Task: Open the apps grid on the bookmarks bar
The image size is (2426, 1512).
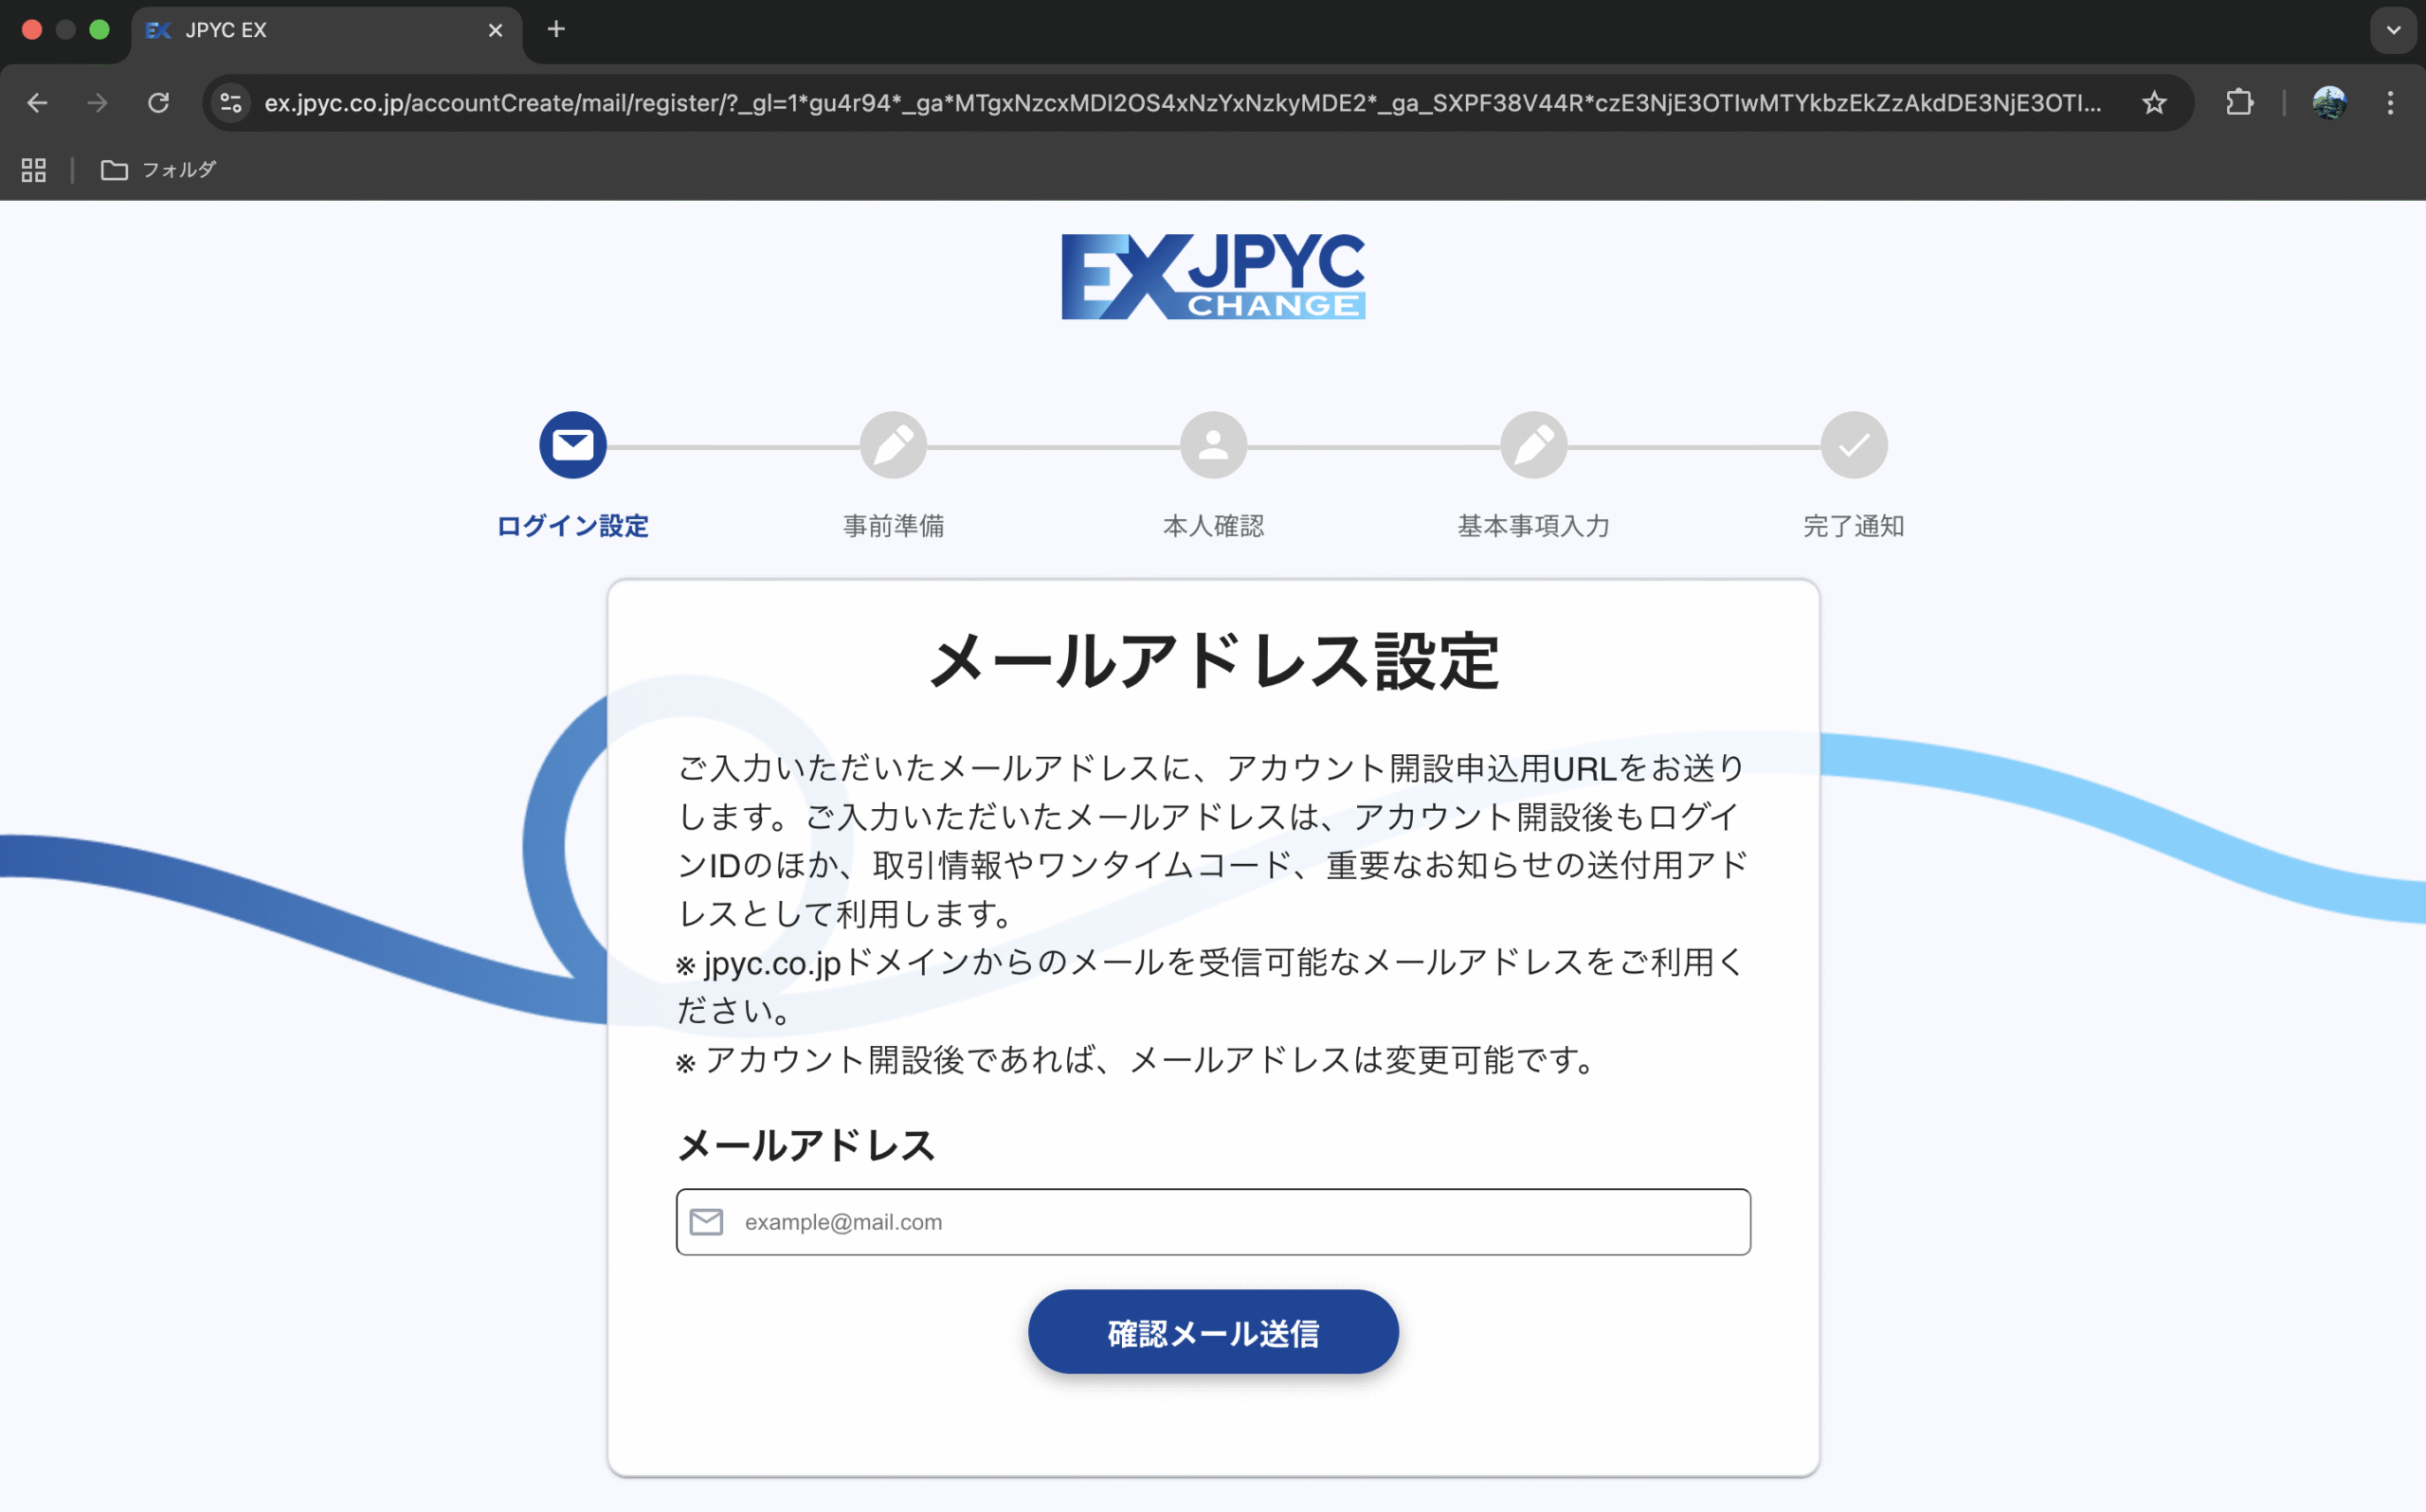Action: pos(32,170)
